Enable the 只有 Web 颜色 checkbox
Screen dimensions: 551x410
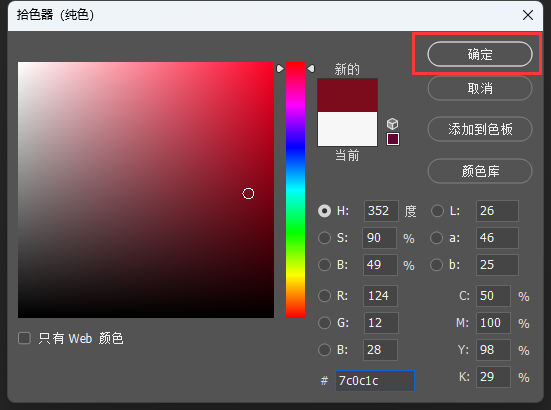pyautogui.click(x=24, y=338)
